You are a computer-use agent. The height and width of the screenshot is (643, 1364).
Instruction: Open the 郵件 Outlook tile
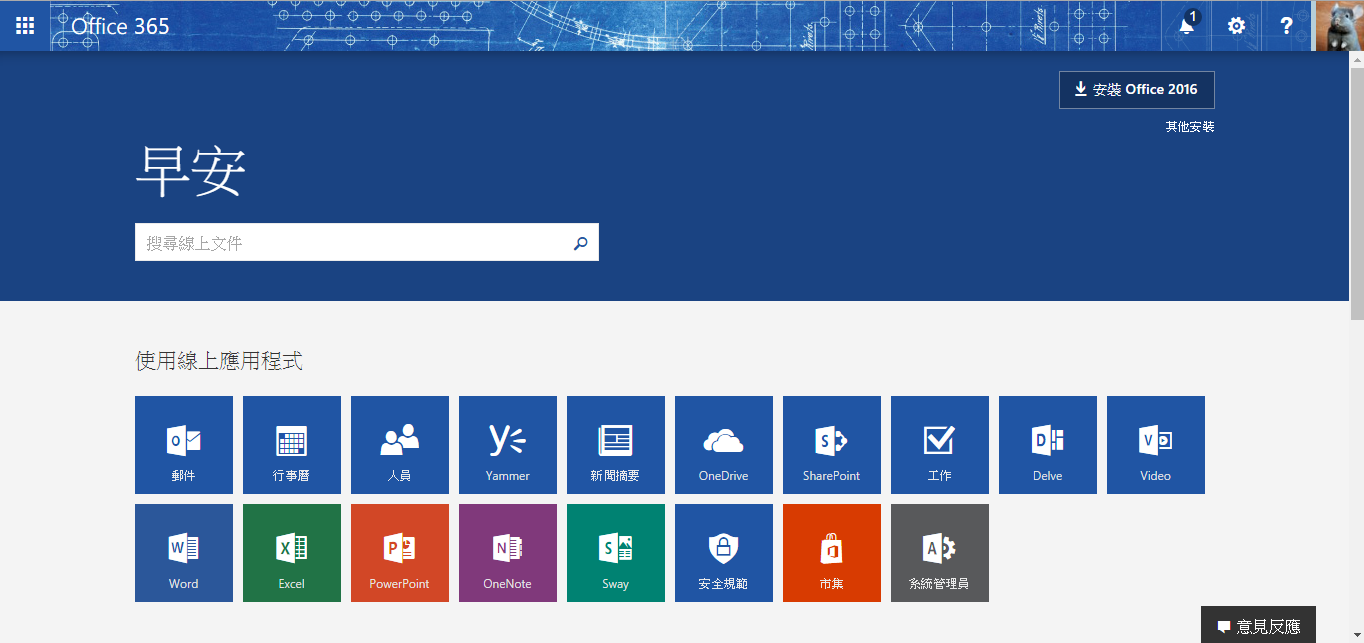pyautogui.click(x=184, y=445)
